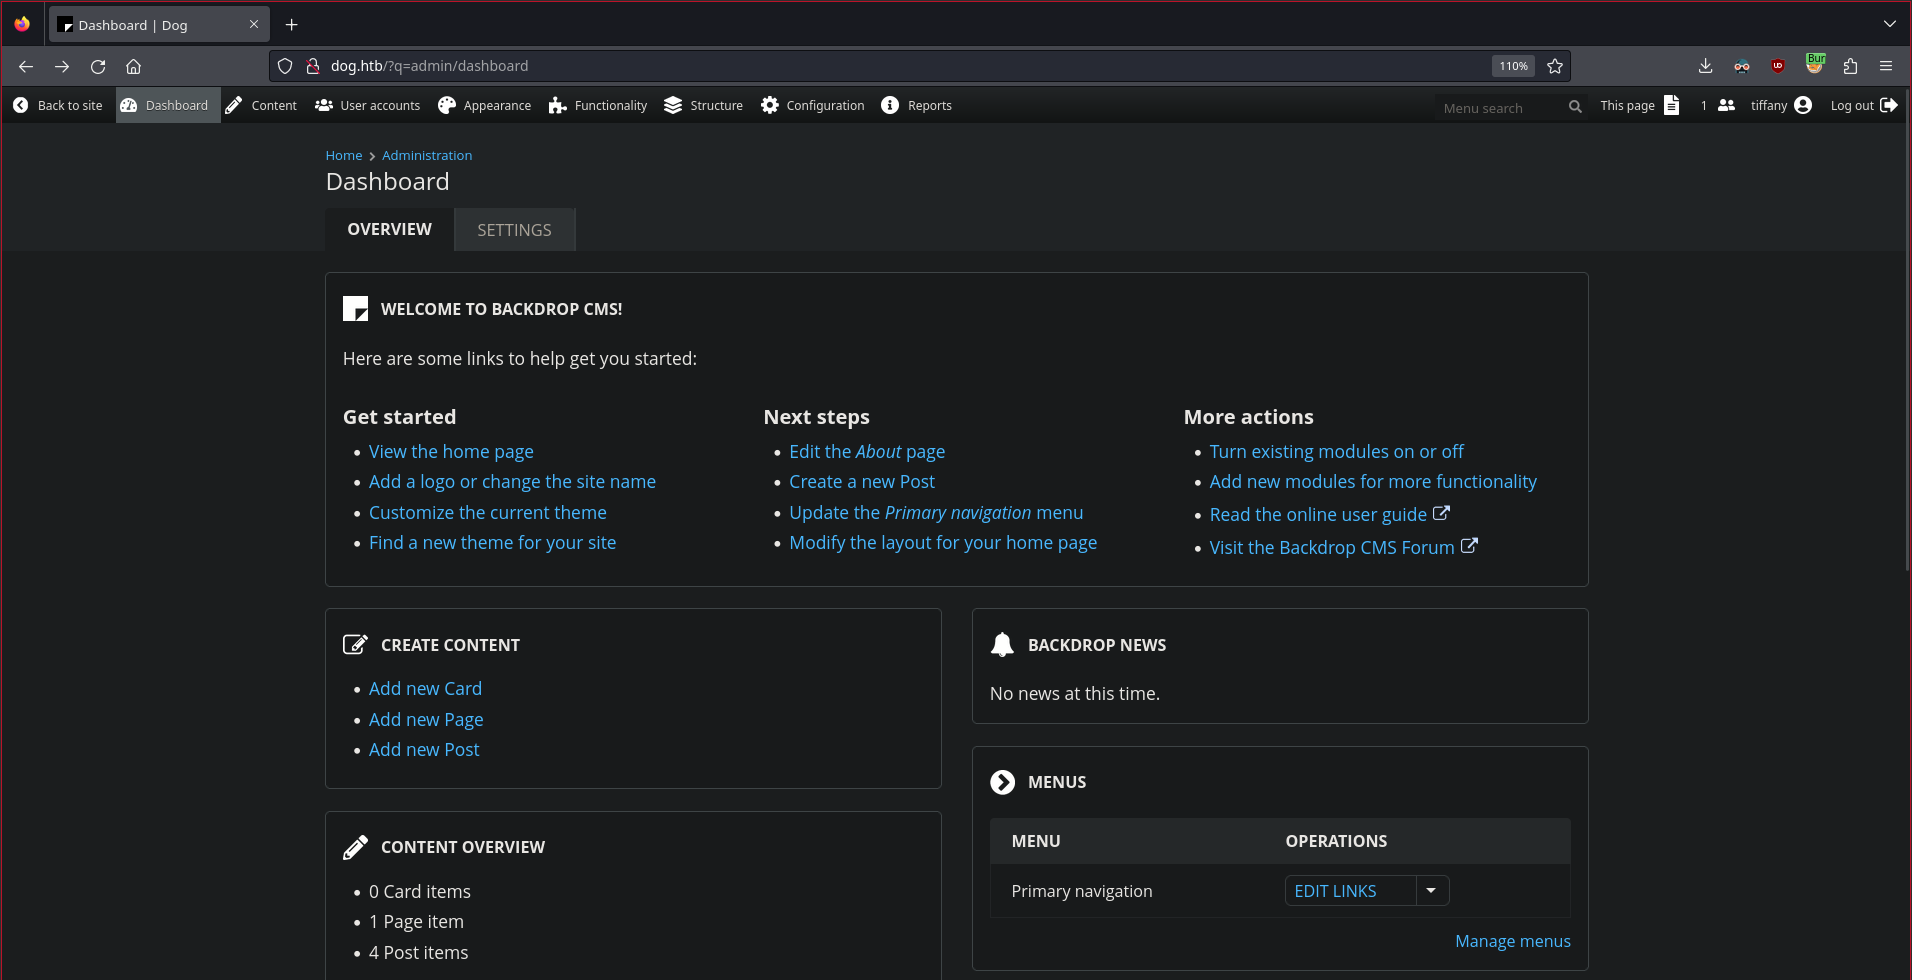Click the glasses extension icon in toolbar
The height and width of the screenshot is (980, 1912).
(1742, 66)
